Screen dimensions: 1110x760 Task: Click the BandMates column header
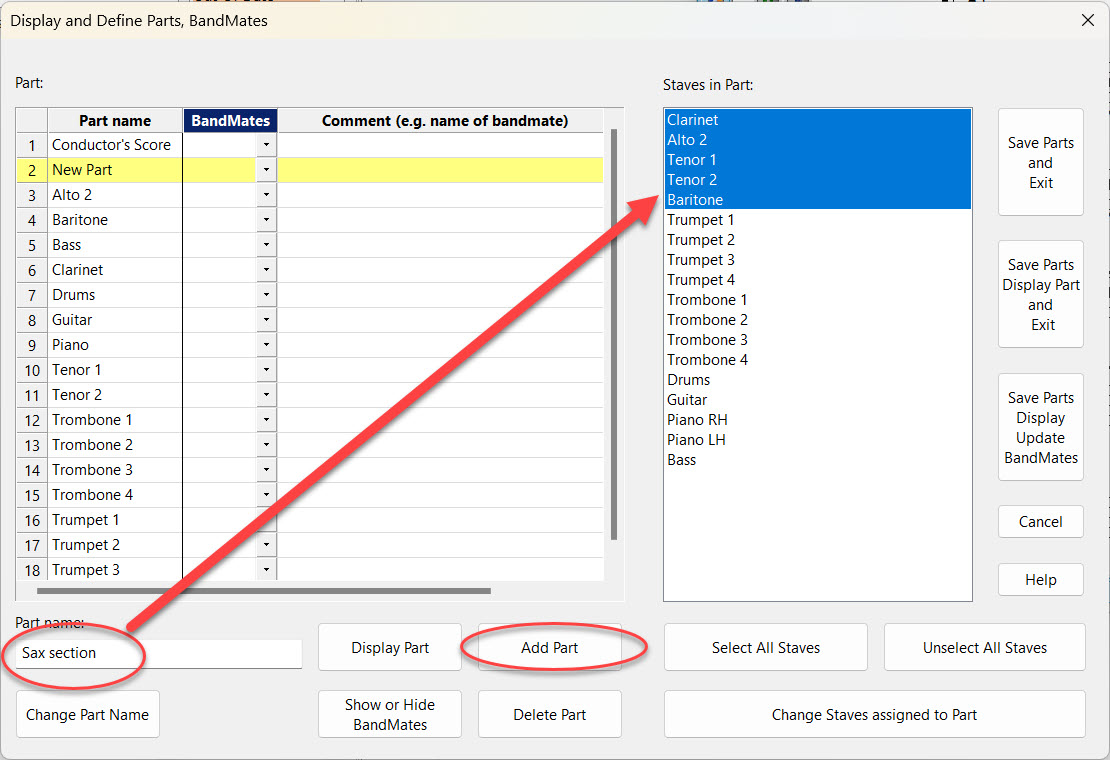(230, 121)
